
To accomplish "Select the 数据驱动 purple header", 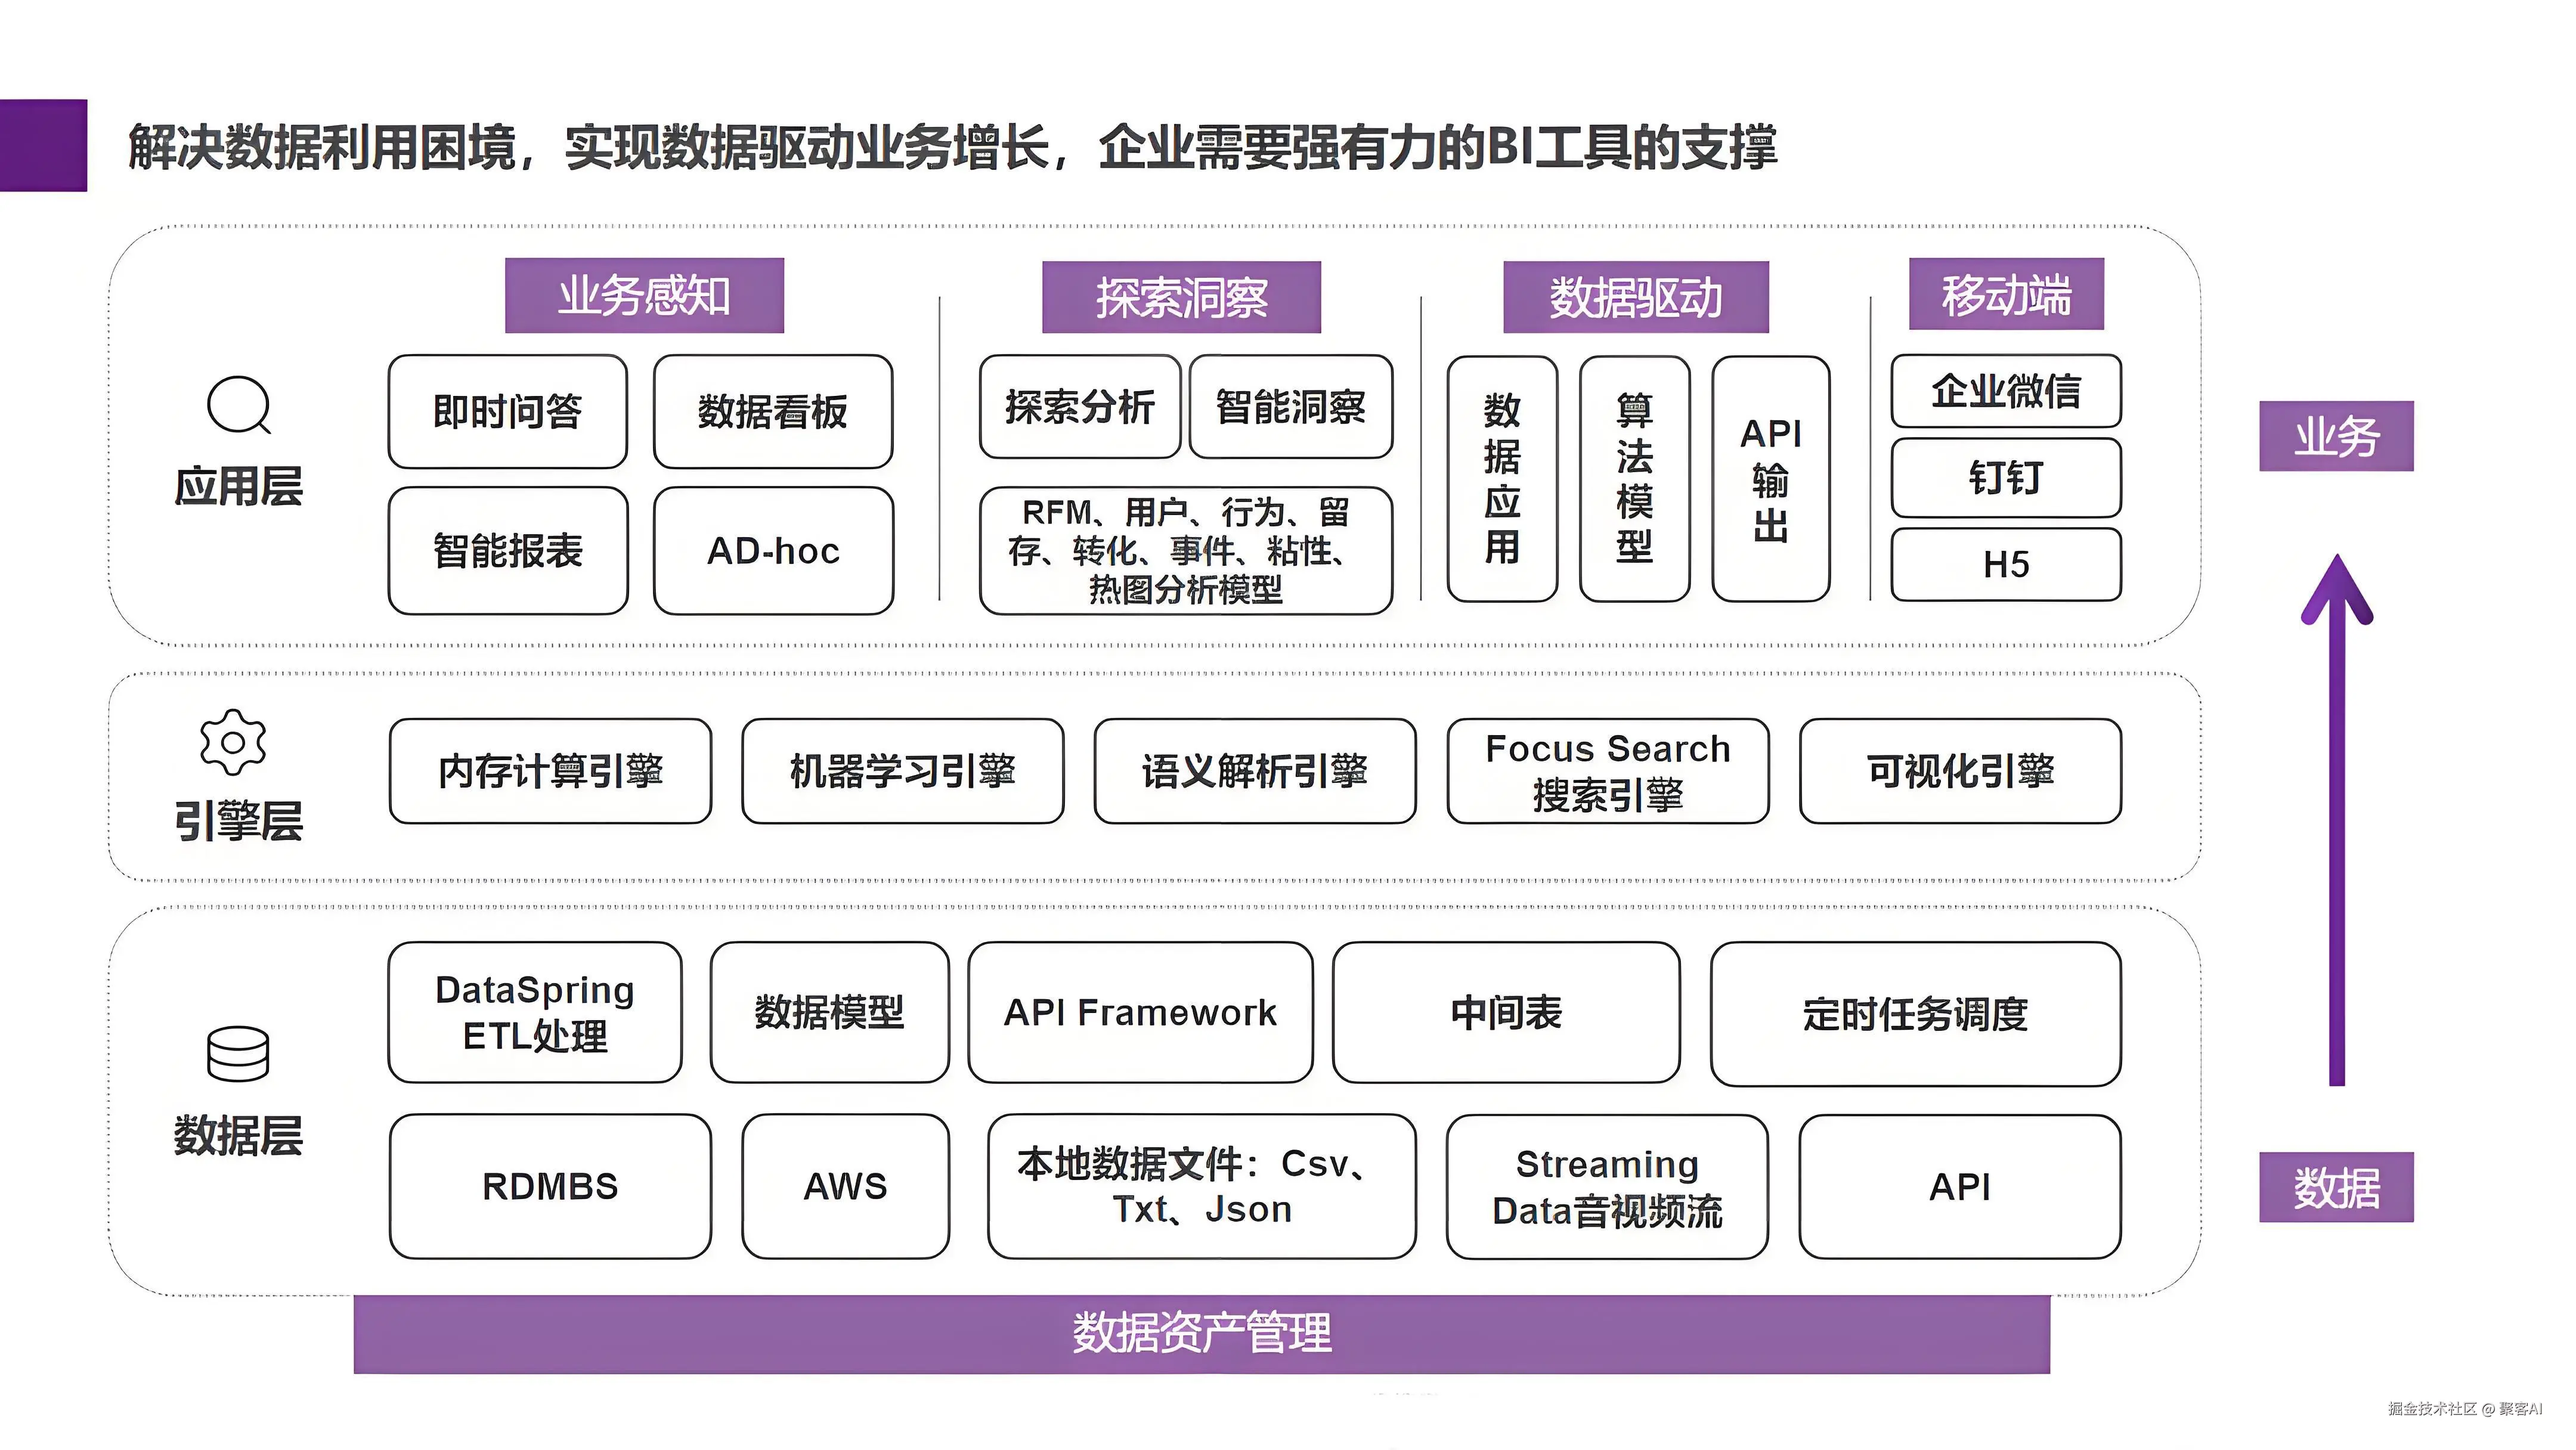I will coord(1636,297).
